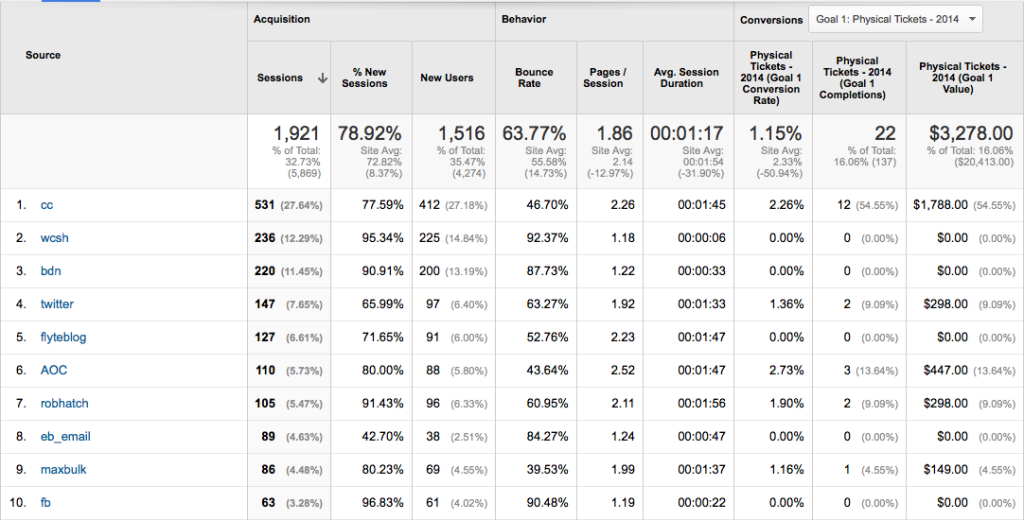The image size is (1024, 520).
Task: Click wcsh avg session duration 00:00:06
Action: pyautogui.click(x=701, y=238)
